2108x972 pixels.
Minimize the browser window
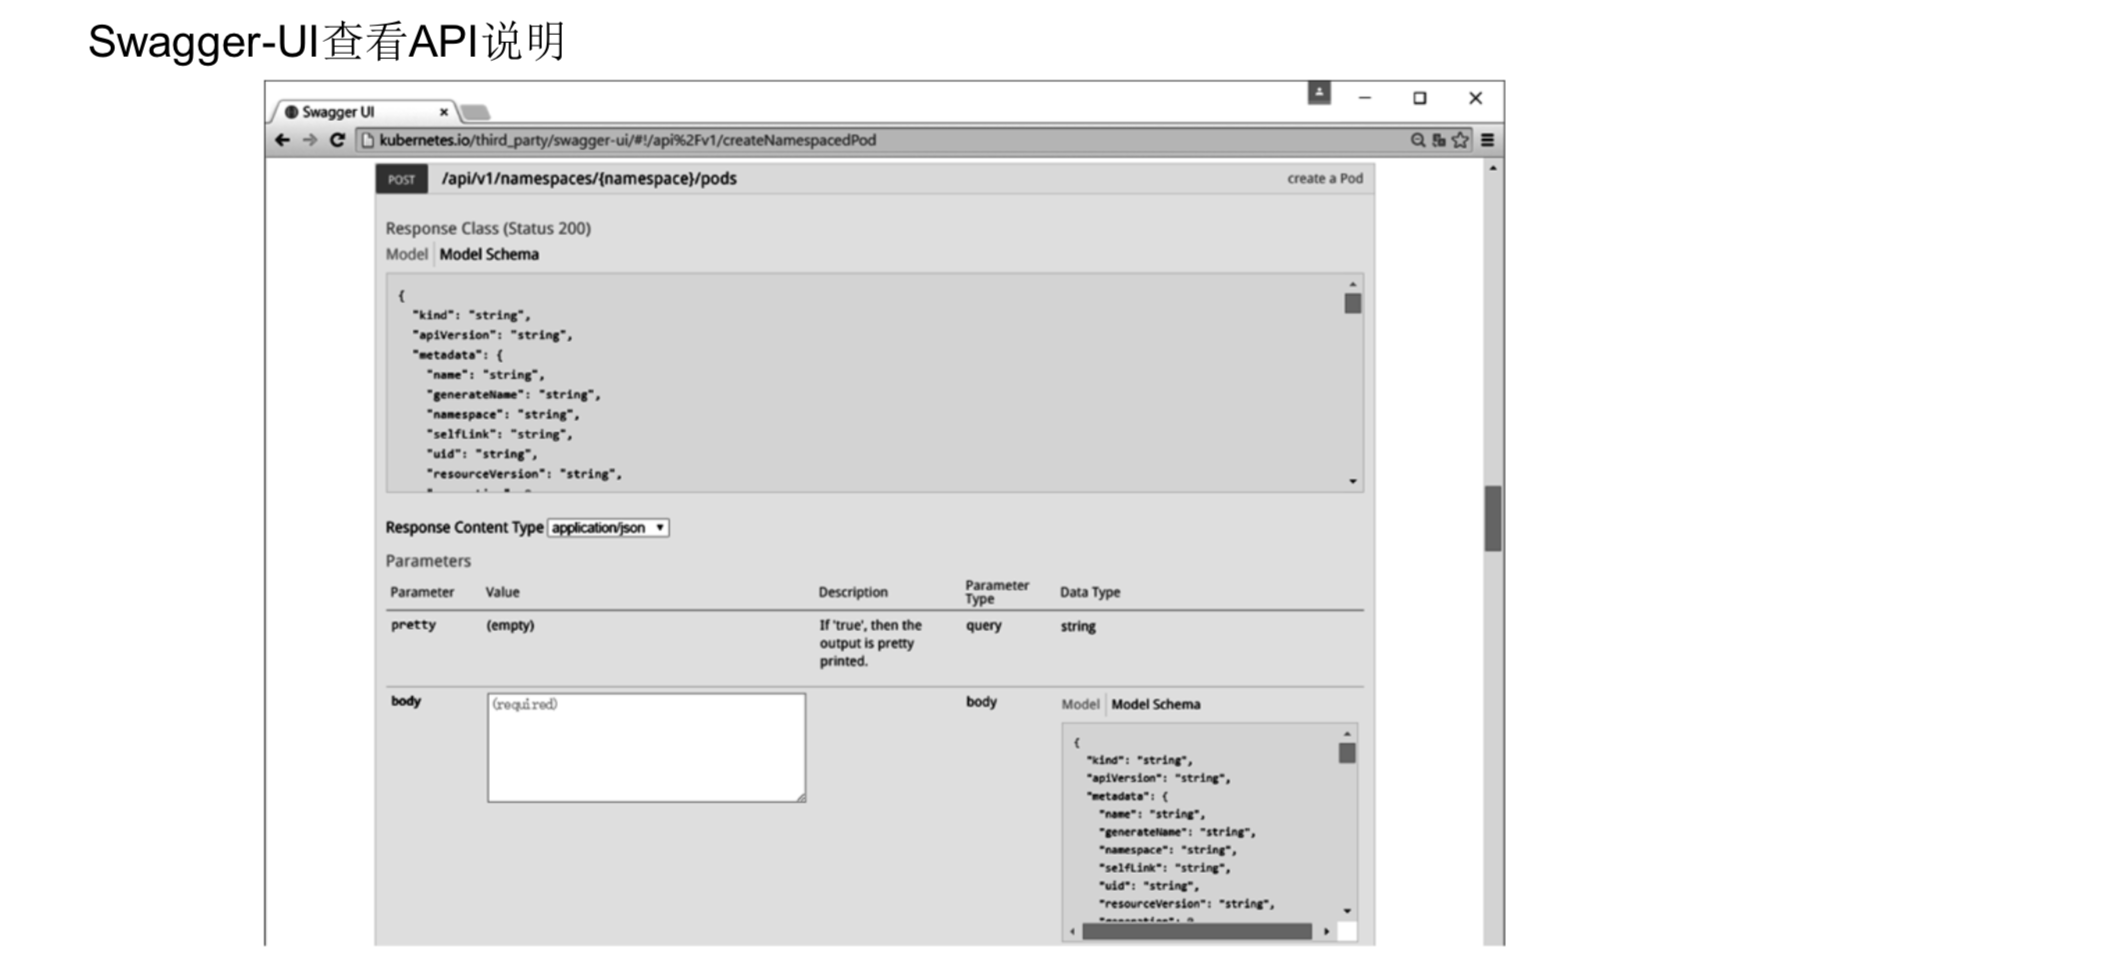pos(1365,97)
